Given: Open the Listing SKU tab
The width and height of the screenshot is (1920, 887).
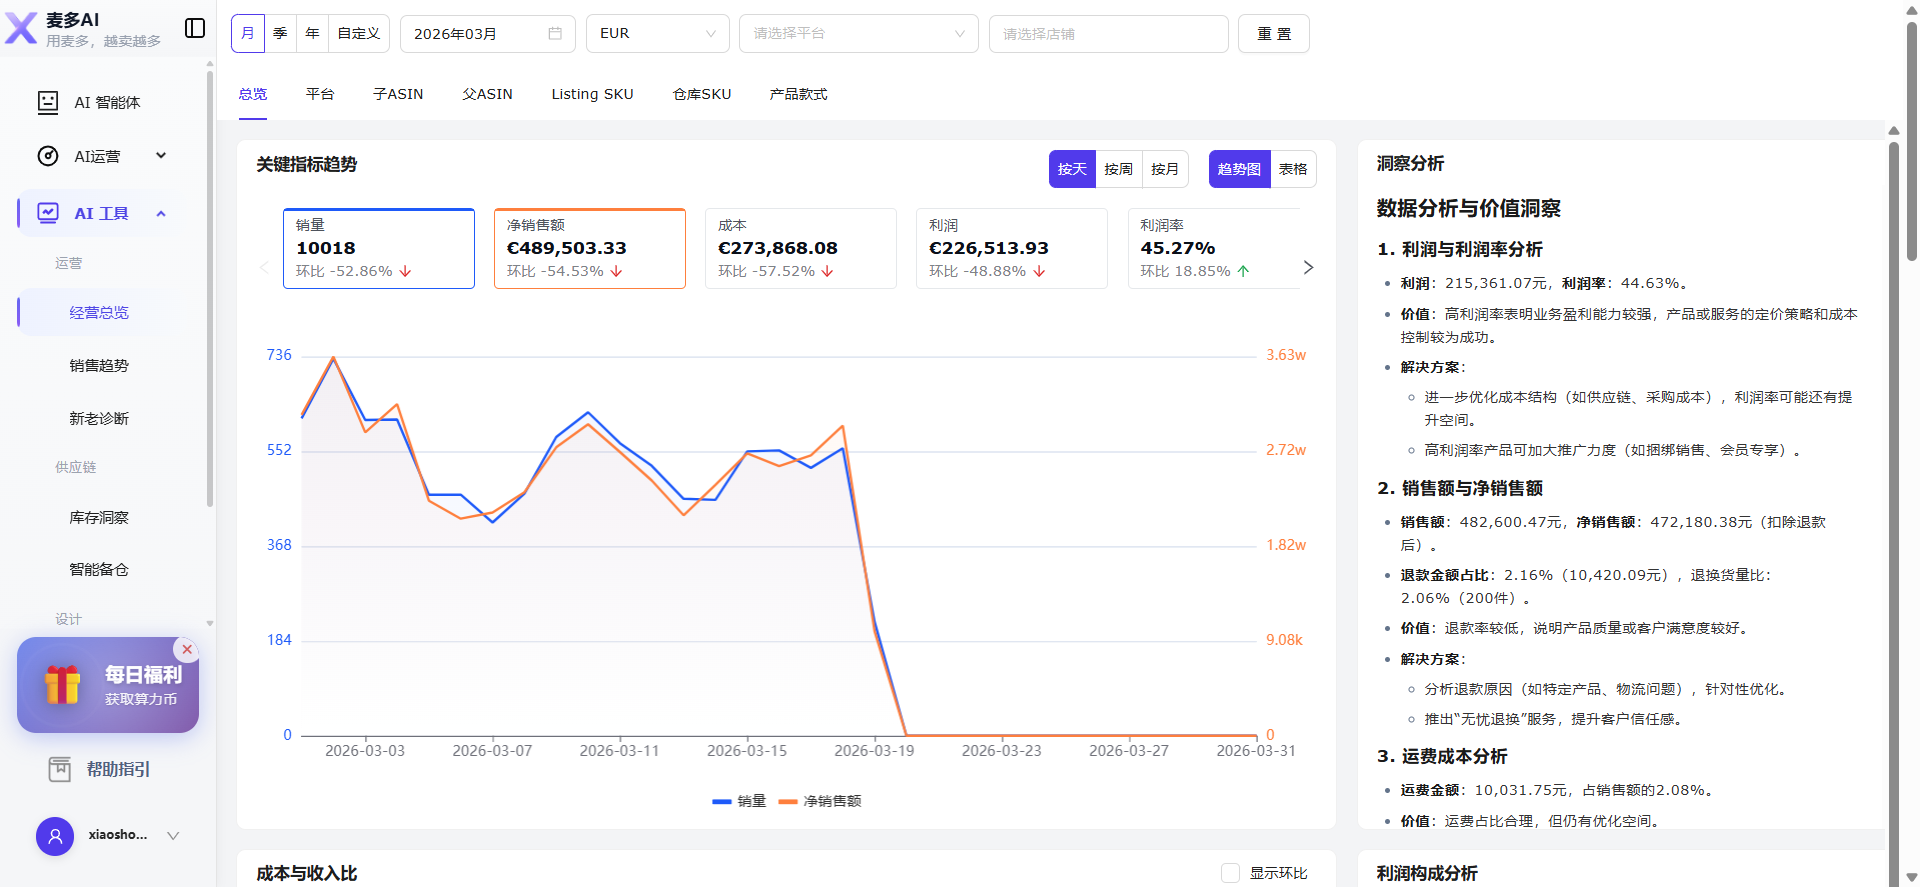Looking at the screenshot, I should (592, 94).
